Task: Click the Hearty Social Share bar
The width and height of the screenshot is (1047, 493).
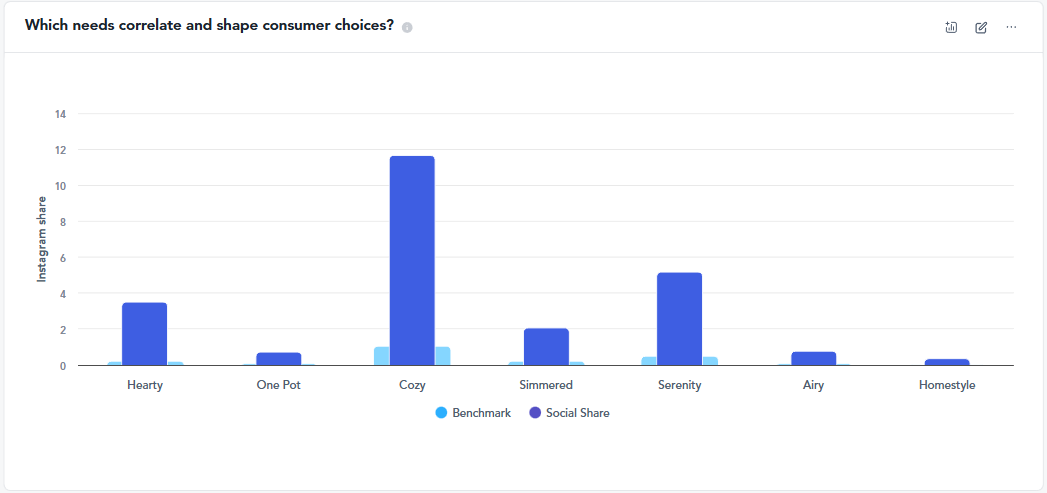Action: click(145, 333)
